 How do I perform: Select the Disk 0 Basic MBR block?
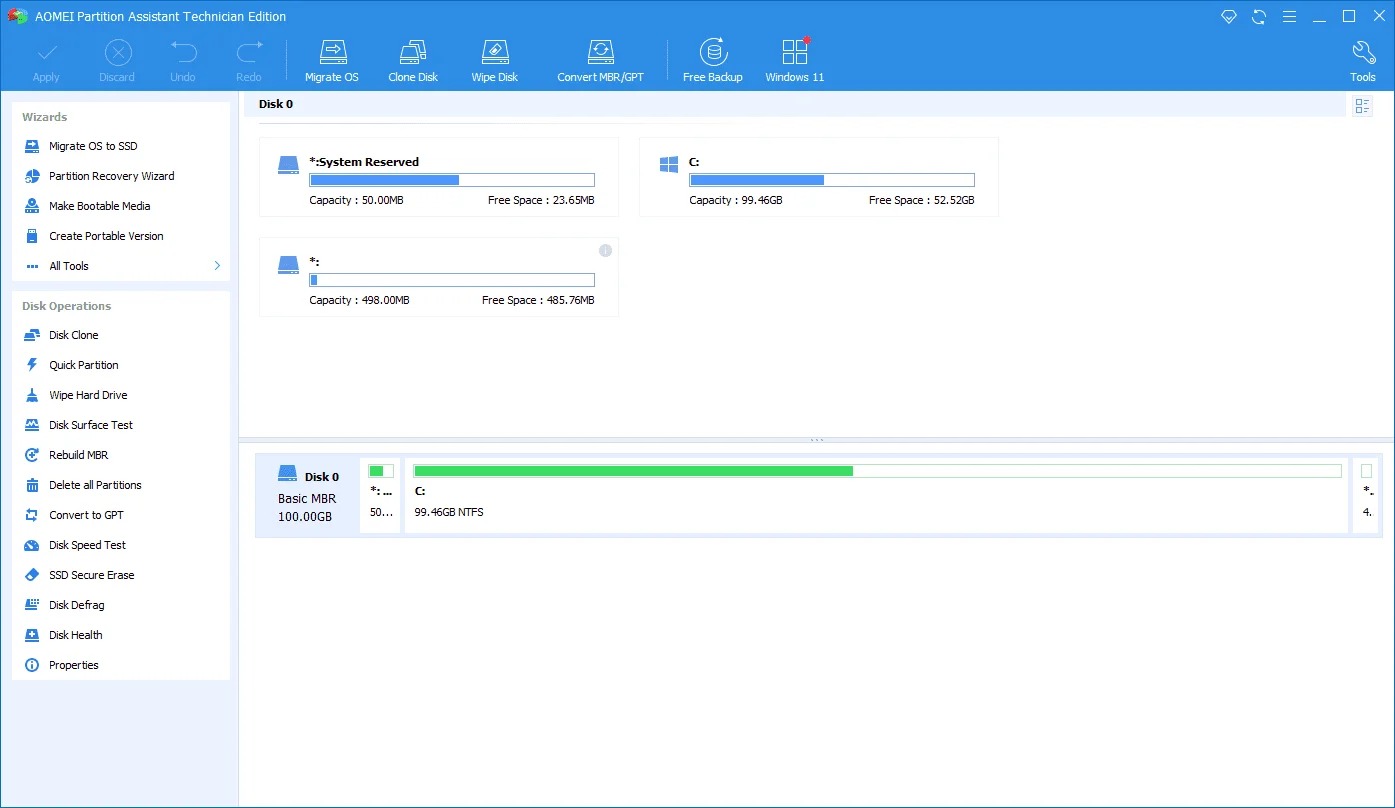click(x=308, y=496)
